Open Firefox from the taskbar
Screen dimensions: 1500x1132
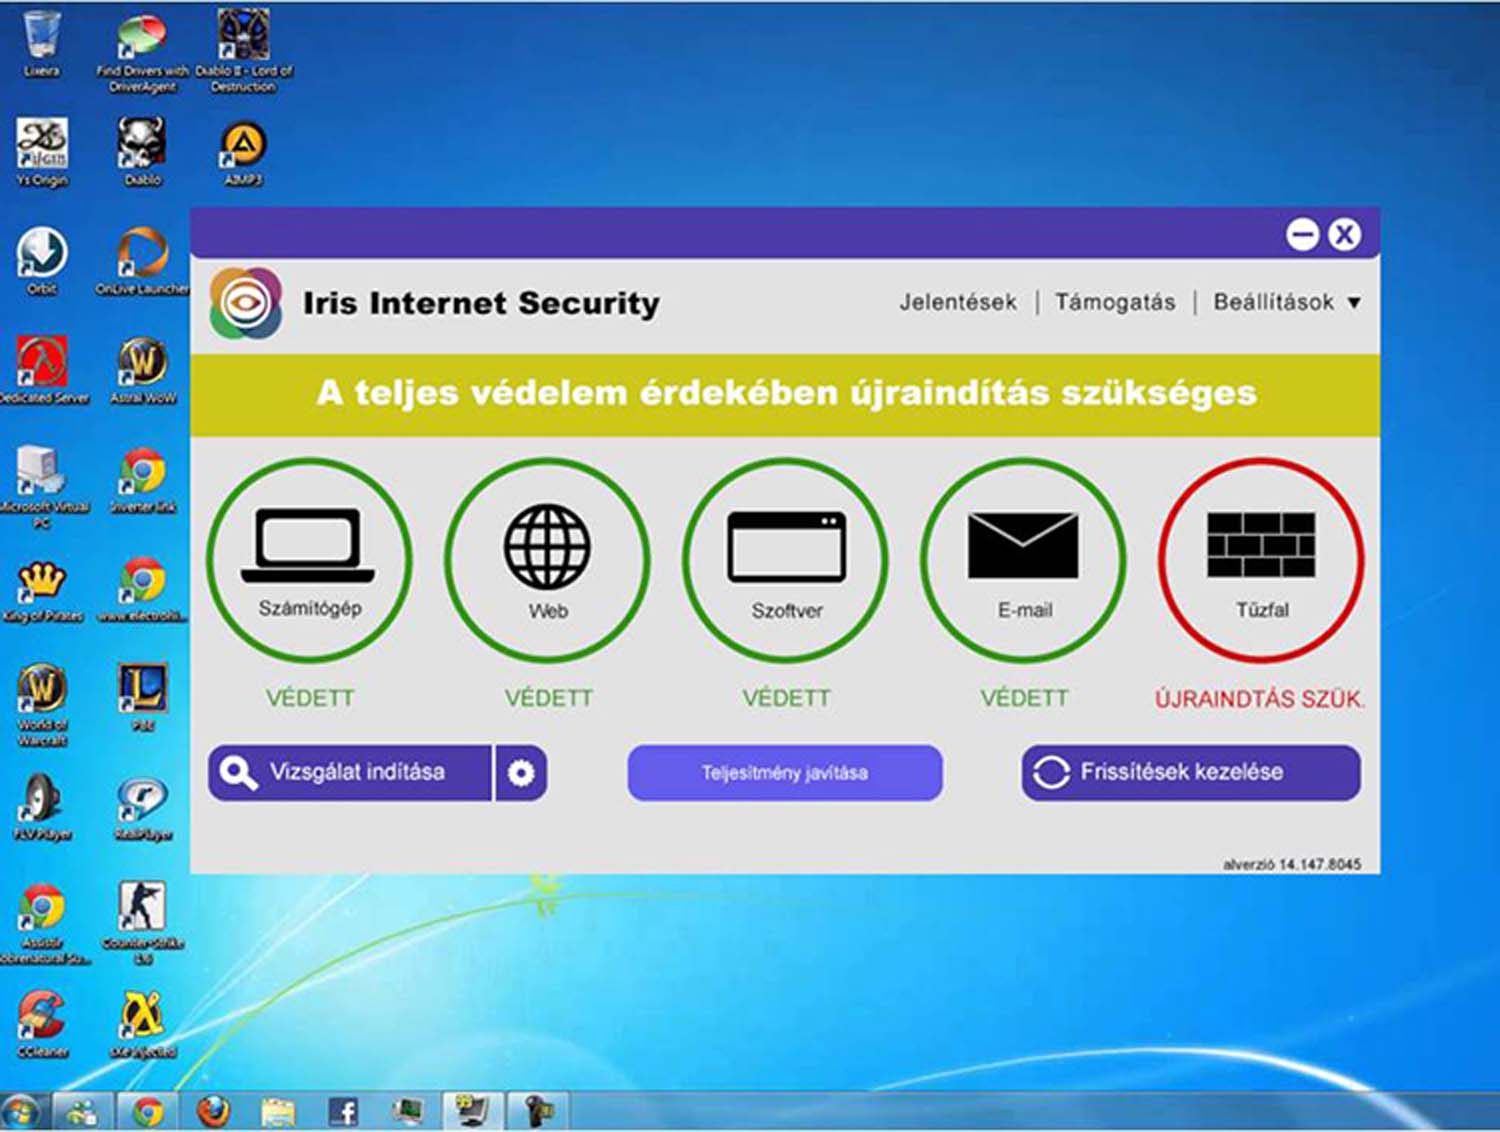pyautogui.click(x=213, y=1111)
